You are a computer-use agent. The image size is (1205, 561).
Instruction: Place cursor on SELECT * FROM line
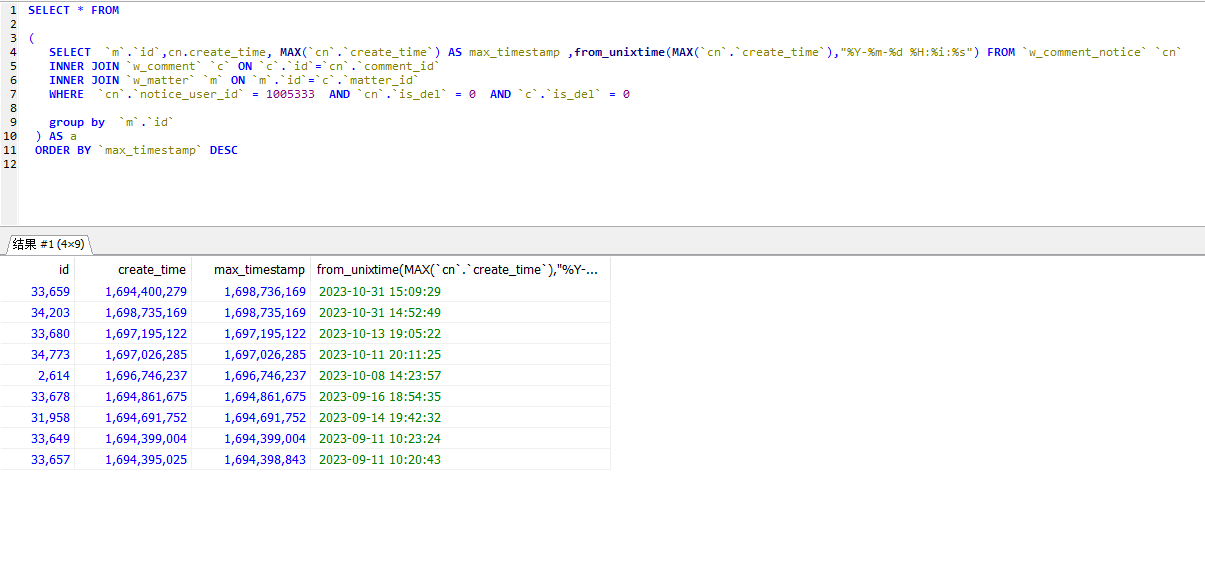tap(73, 10)
